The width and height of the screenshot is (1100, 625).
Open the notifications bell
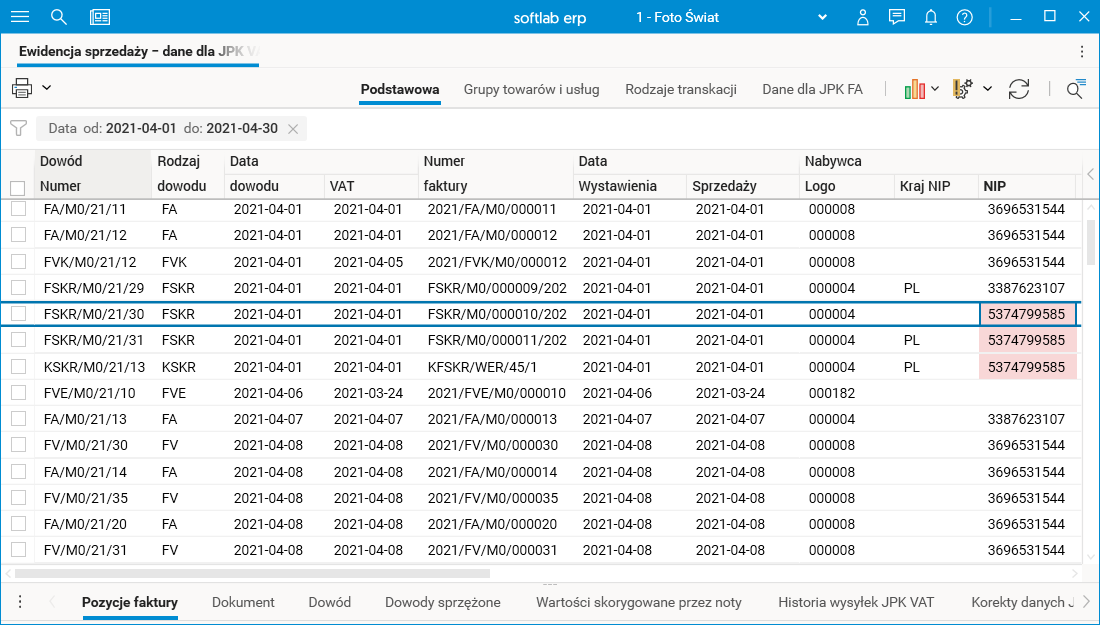(x=931, y=18)
